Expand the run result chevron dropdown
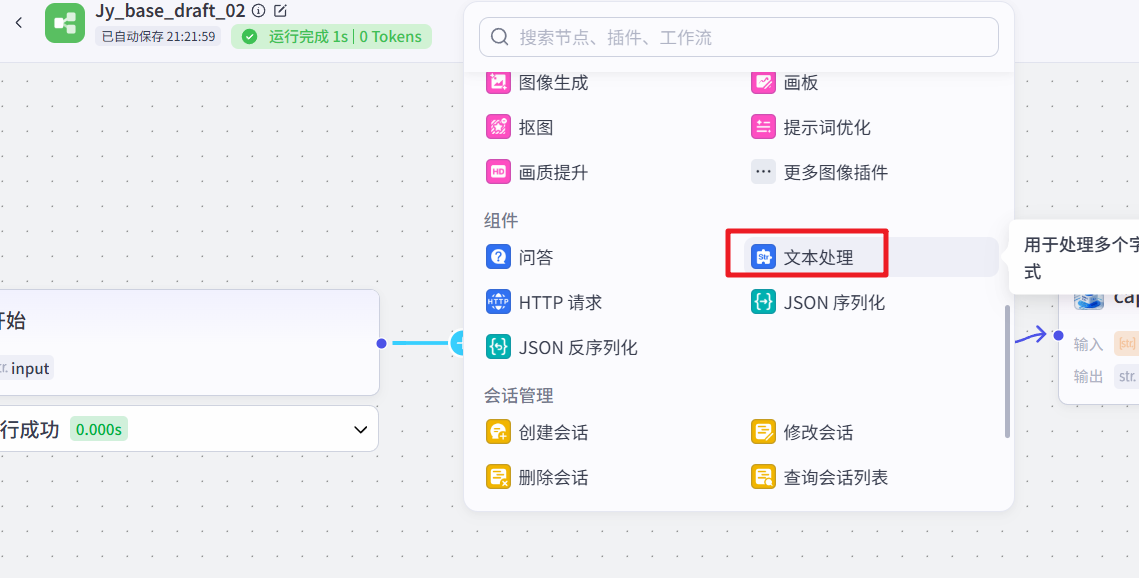 click(x=361, y=430)
